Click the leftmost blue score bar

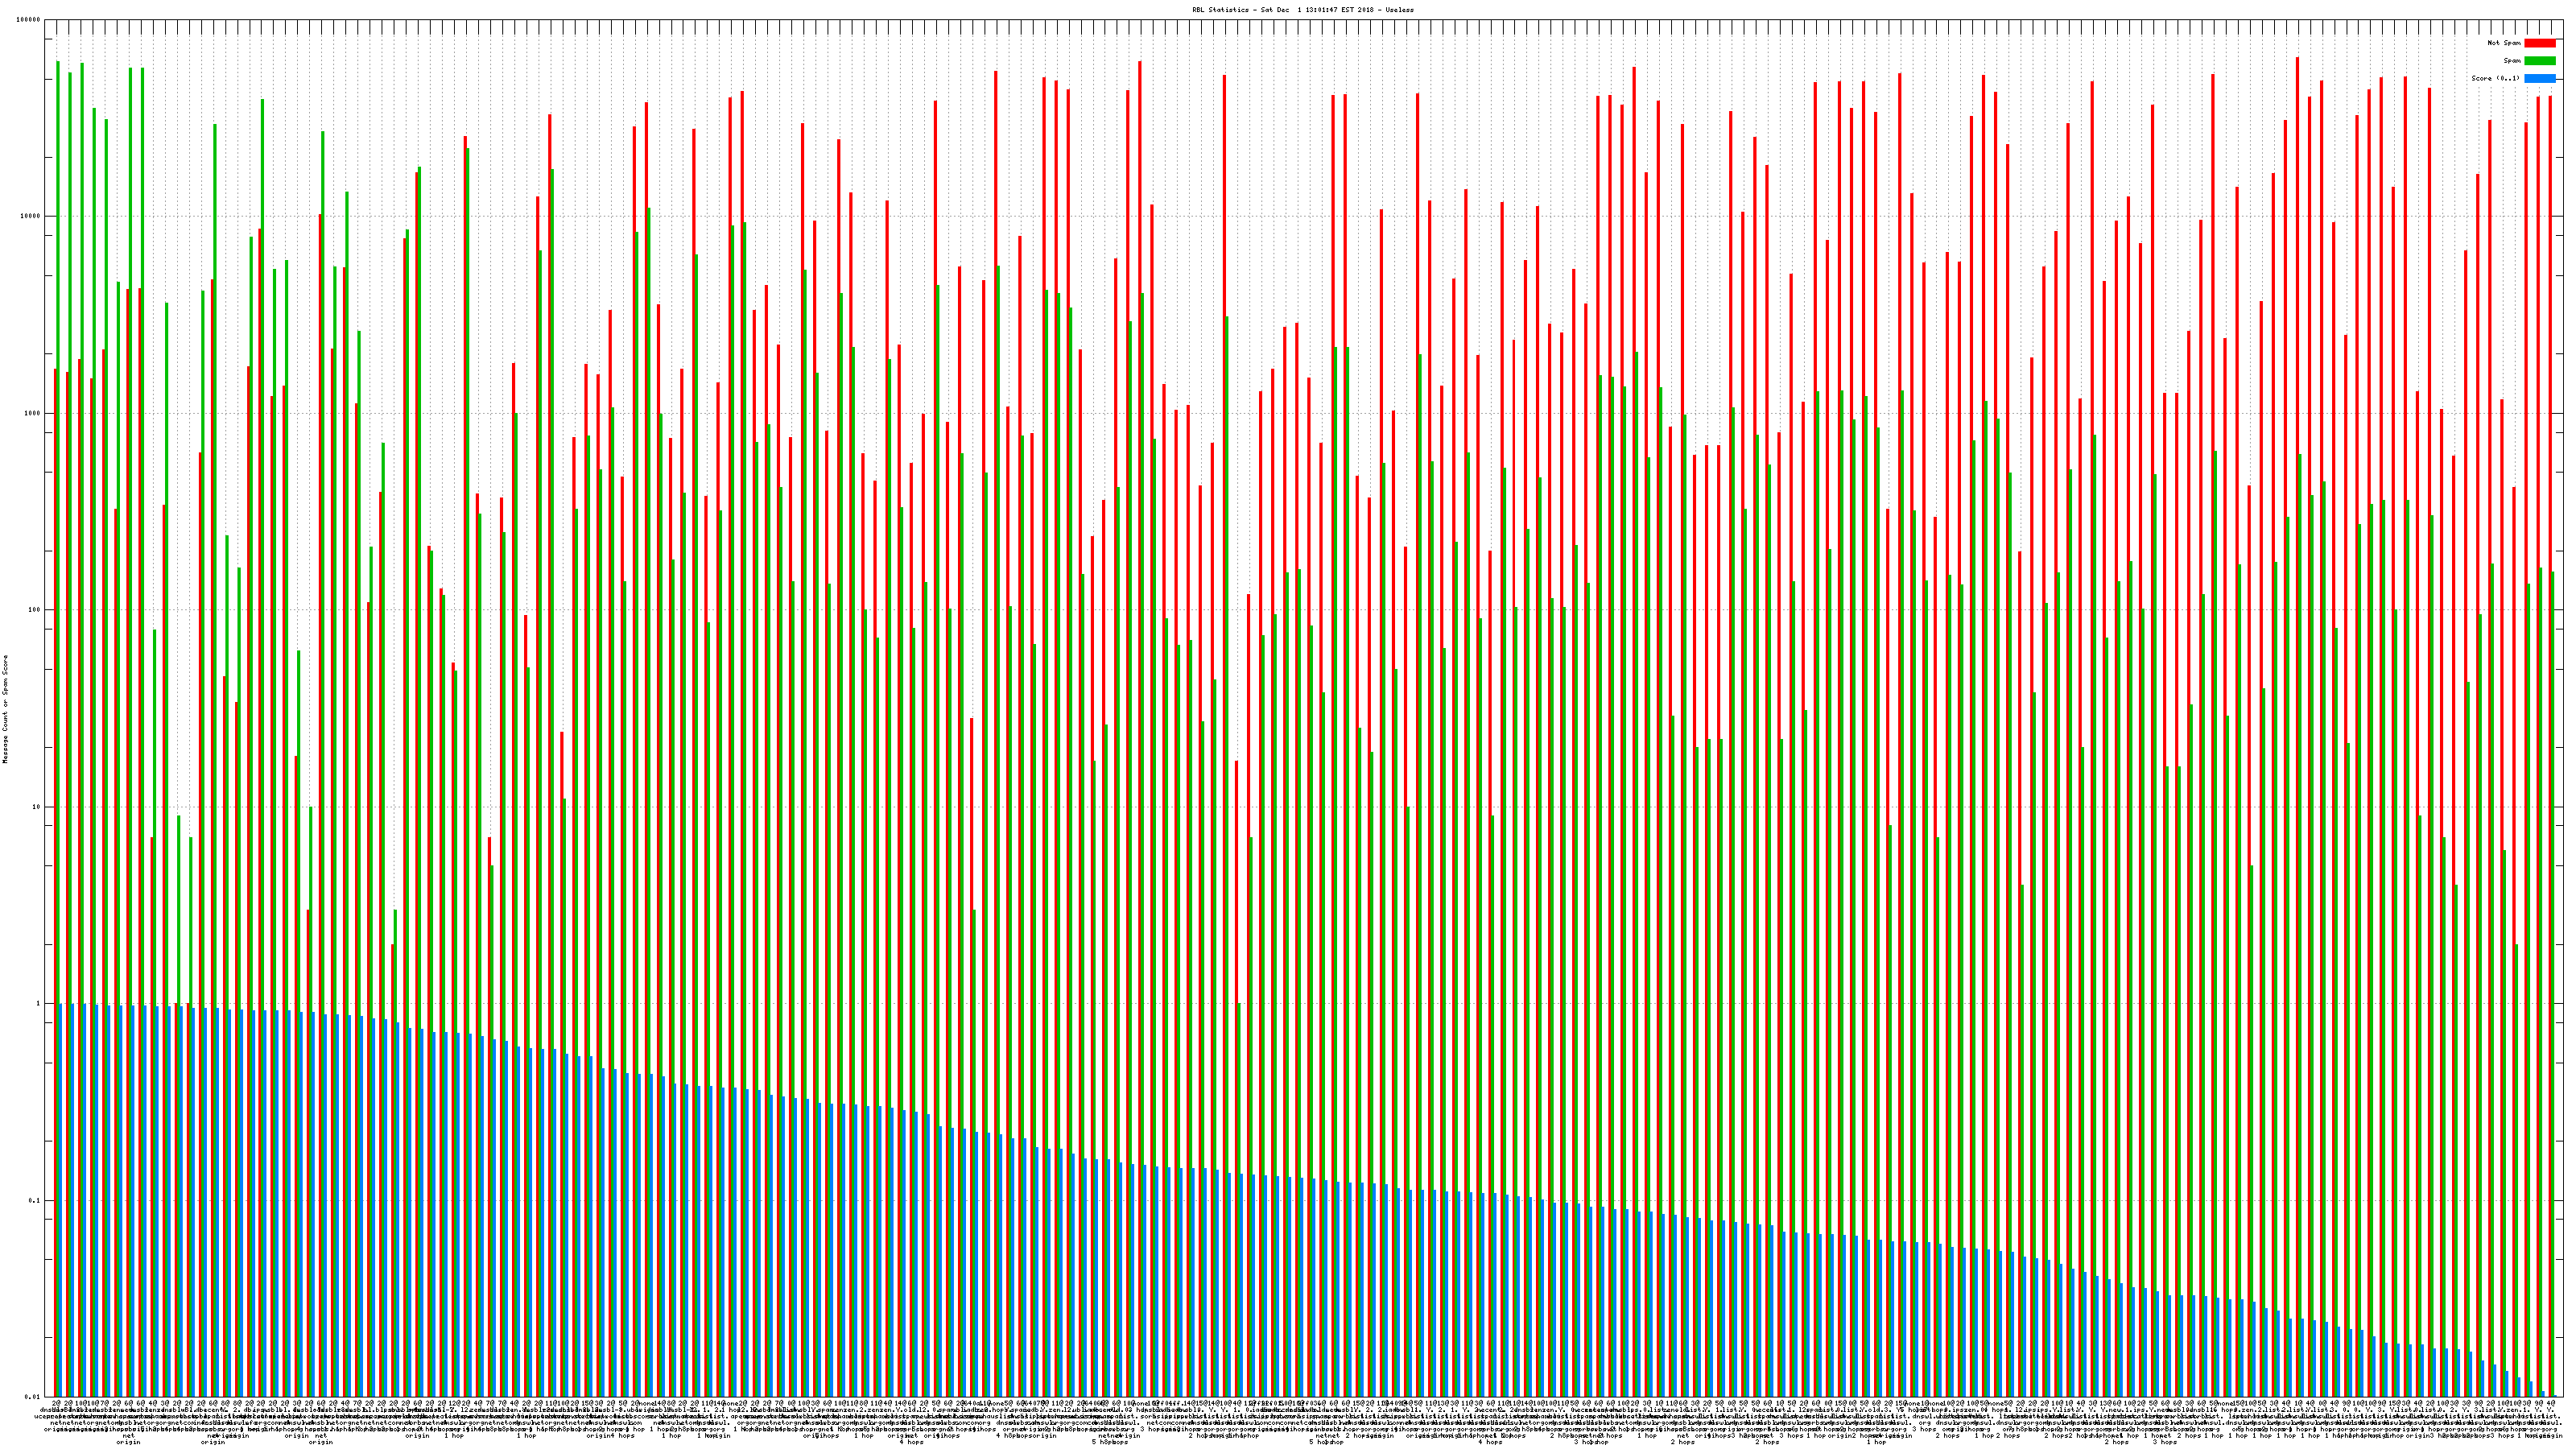61,1200
